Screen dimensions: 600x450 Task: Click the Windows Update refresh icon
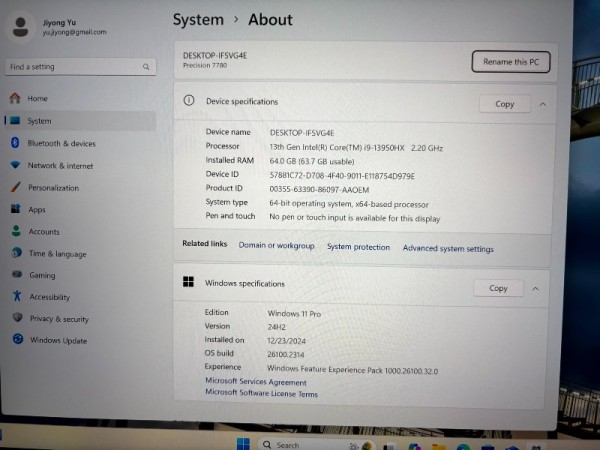coord(18,339)
